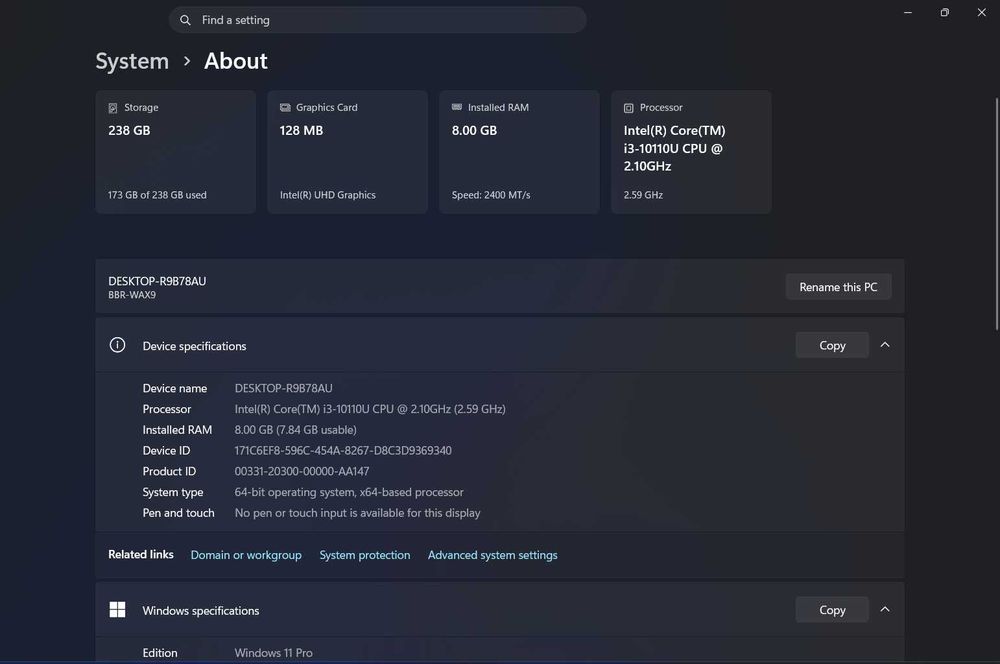Restore down the Settings window
The height and width of the screenshot is (664, 1000).
click(945, 13)
